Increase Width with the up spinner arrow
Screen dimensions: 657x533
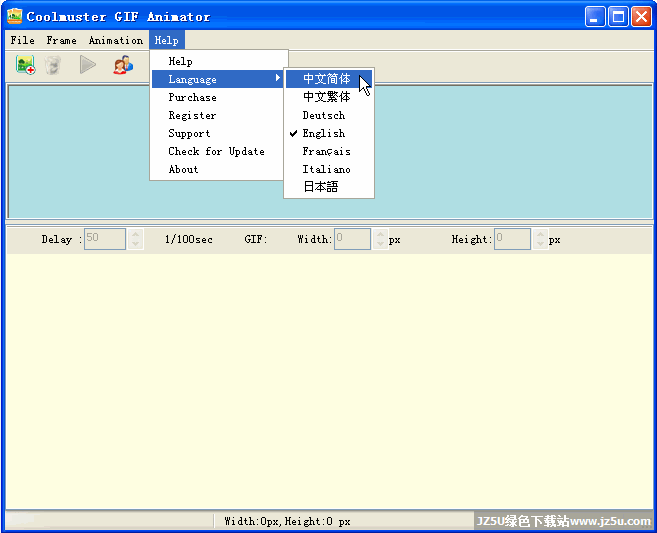tap(380, 234)
